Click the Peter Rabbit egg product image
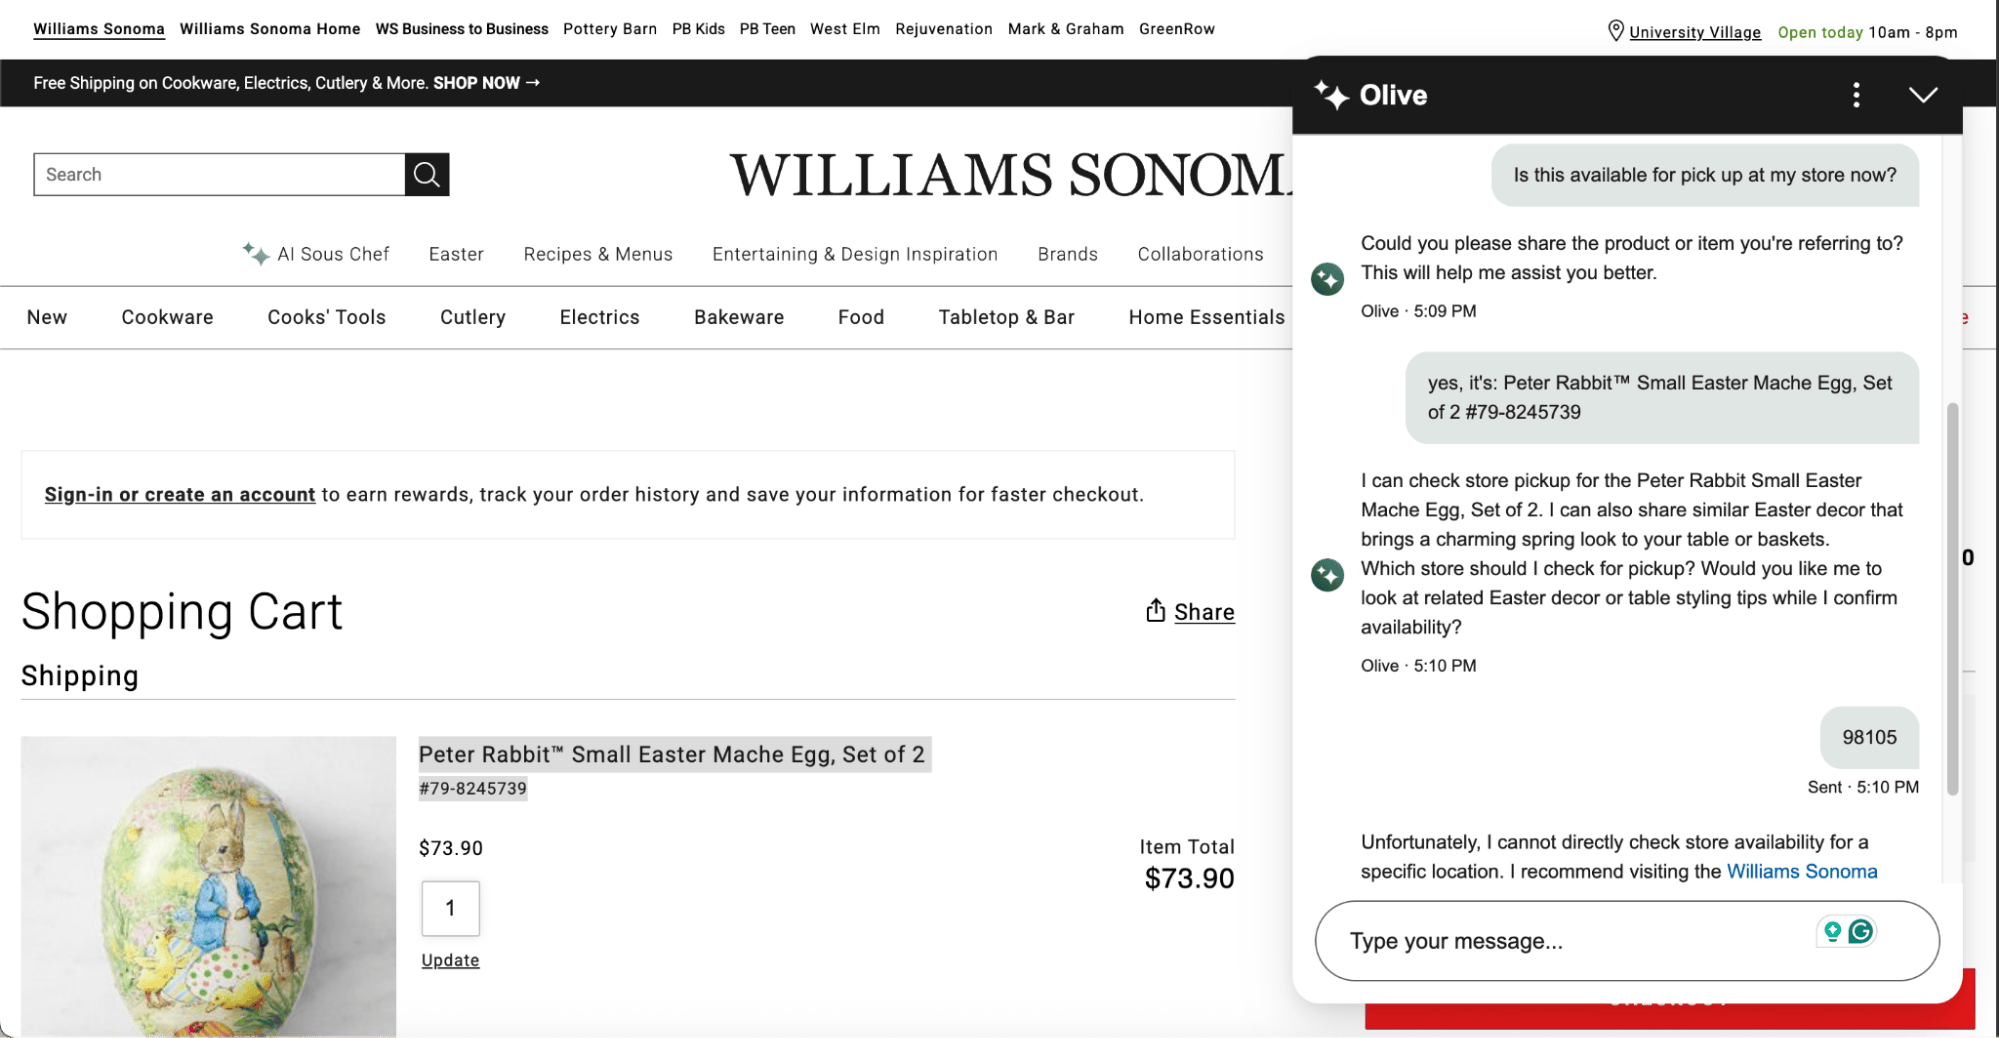Image resolution: width=1999 pixels, height=1038 pixels. 208,886
